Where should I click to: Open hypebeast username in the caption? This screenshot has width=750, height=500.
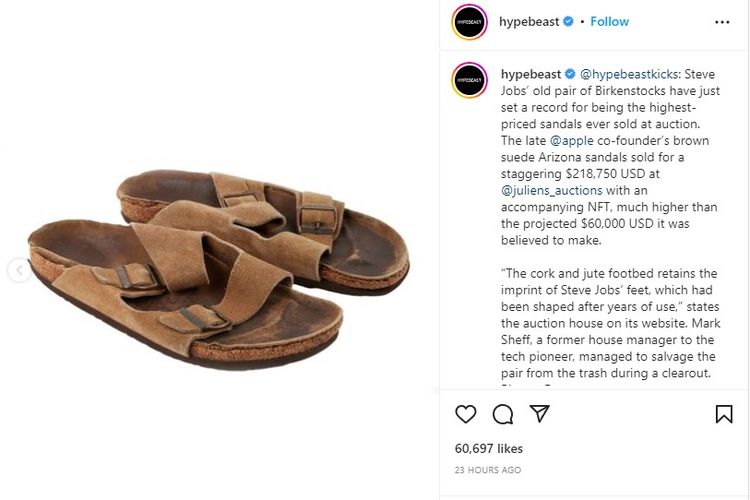(530, 74)
